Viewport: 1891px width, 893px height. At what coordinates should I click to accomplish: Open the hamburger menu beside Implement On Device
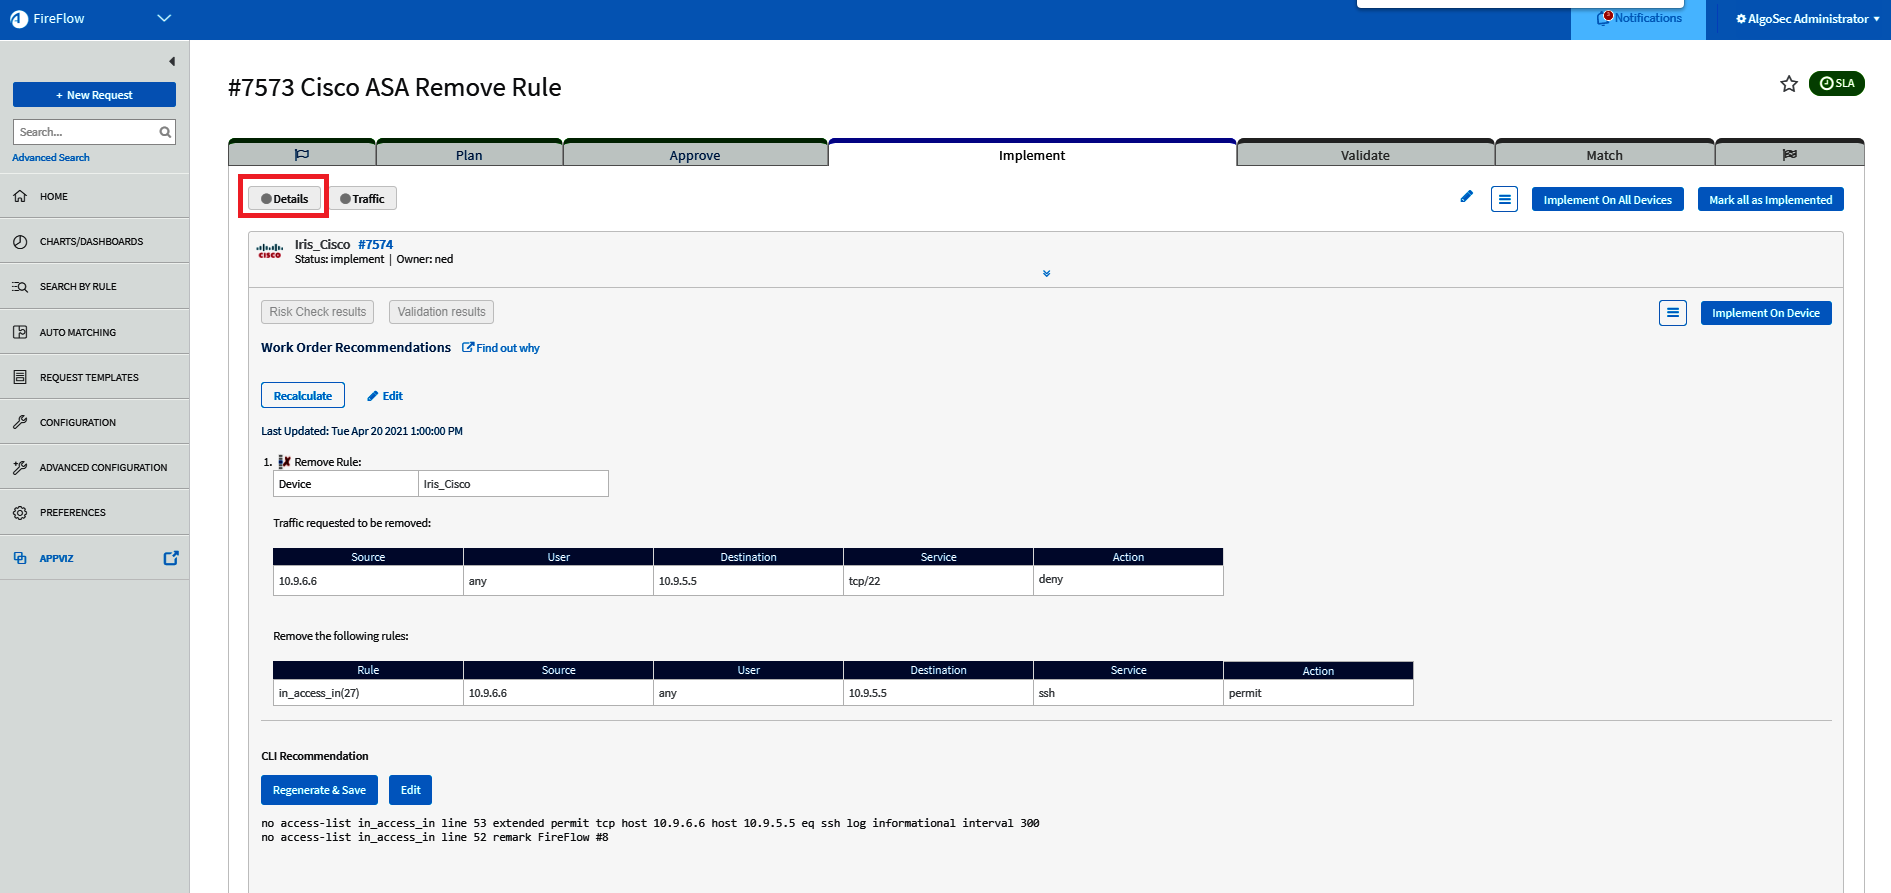[1672, 313]
